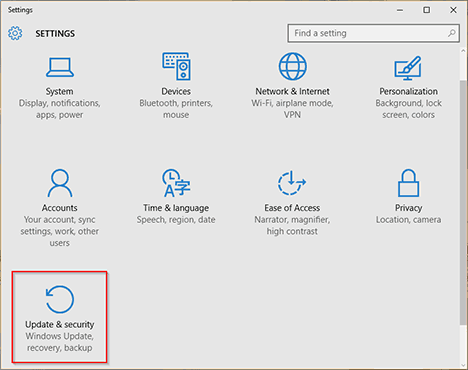Click 'Windows Update, recovery, backup' description
468x370 pixels.
60,342
